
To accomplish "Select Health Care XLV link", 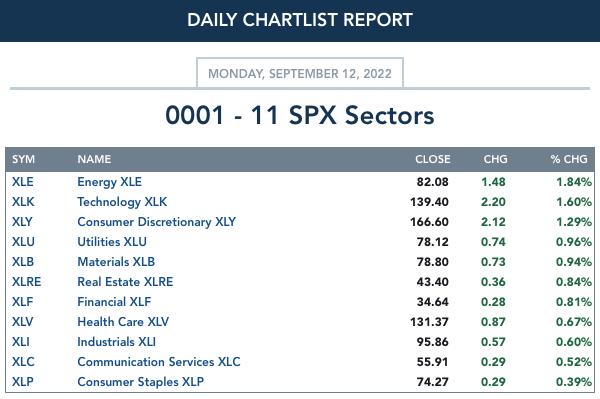I will point(123,322).
